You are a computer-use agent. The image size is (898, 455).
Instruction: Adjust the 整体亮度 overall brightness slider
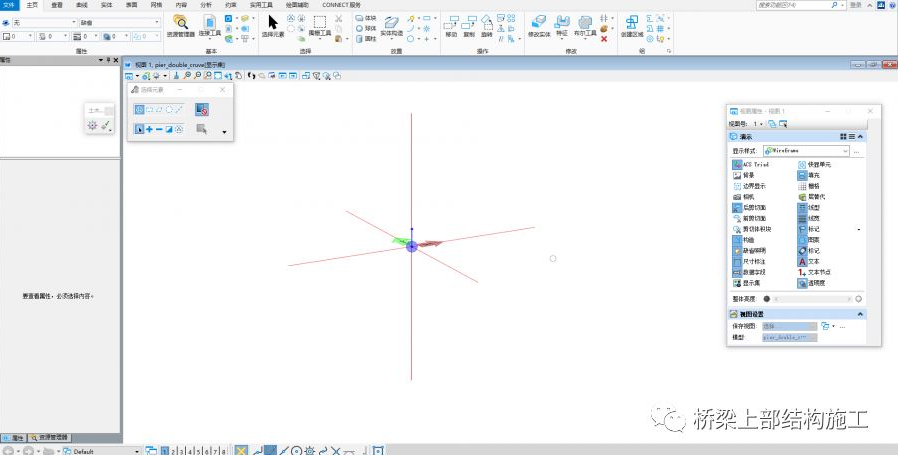tap(813, 299)
